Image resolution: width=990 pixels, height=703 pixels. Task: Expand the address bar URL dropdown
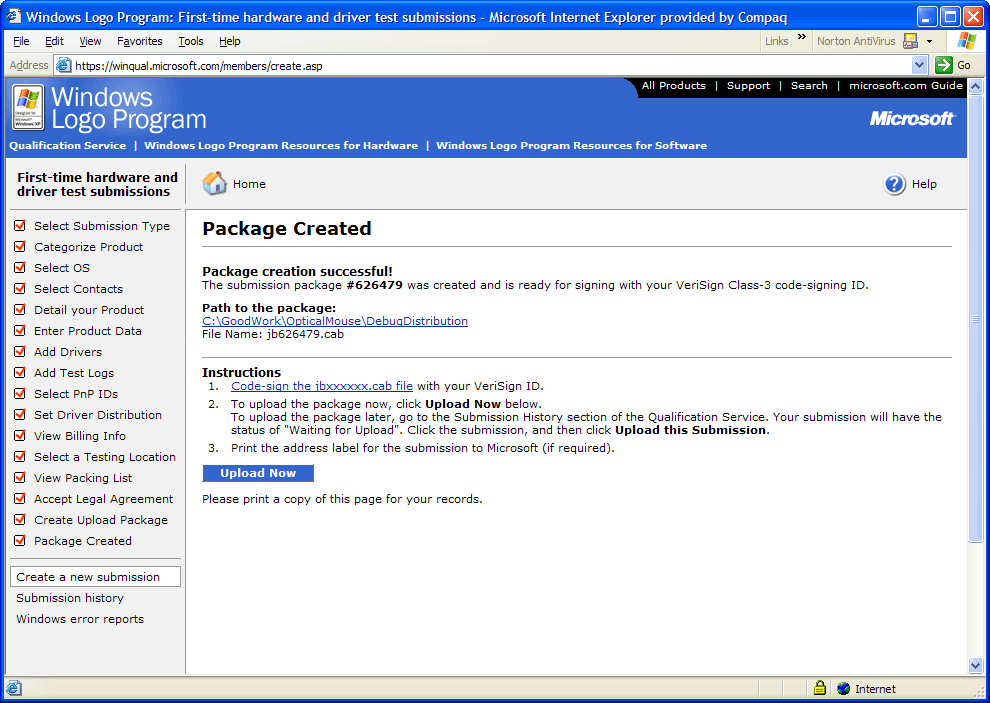[920, 65]
